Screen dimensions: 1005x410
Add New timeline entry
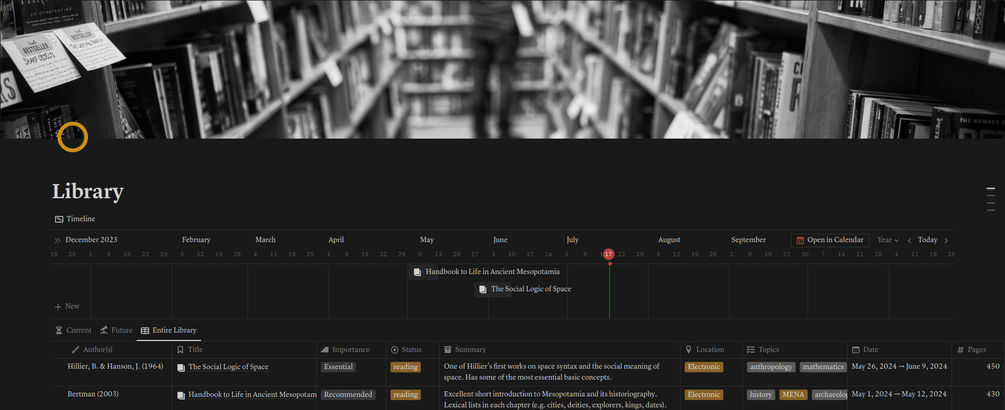pyautogui.click(x=67, y=306)
